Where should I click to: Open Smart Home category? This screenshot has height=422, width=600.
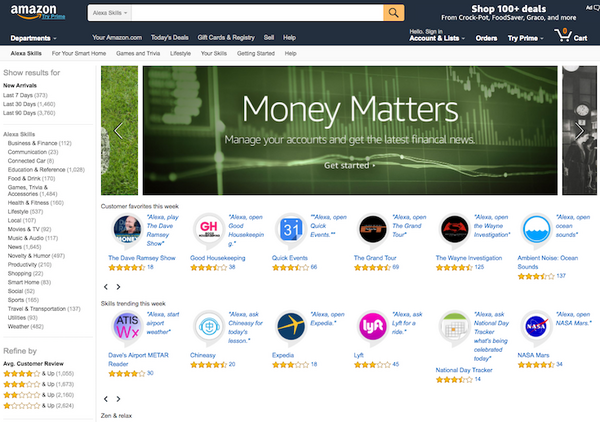click(x=29, y=282)
